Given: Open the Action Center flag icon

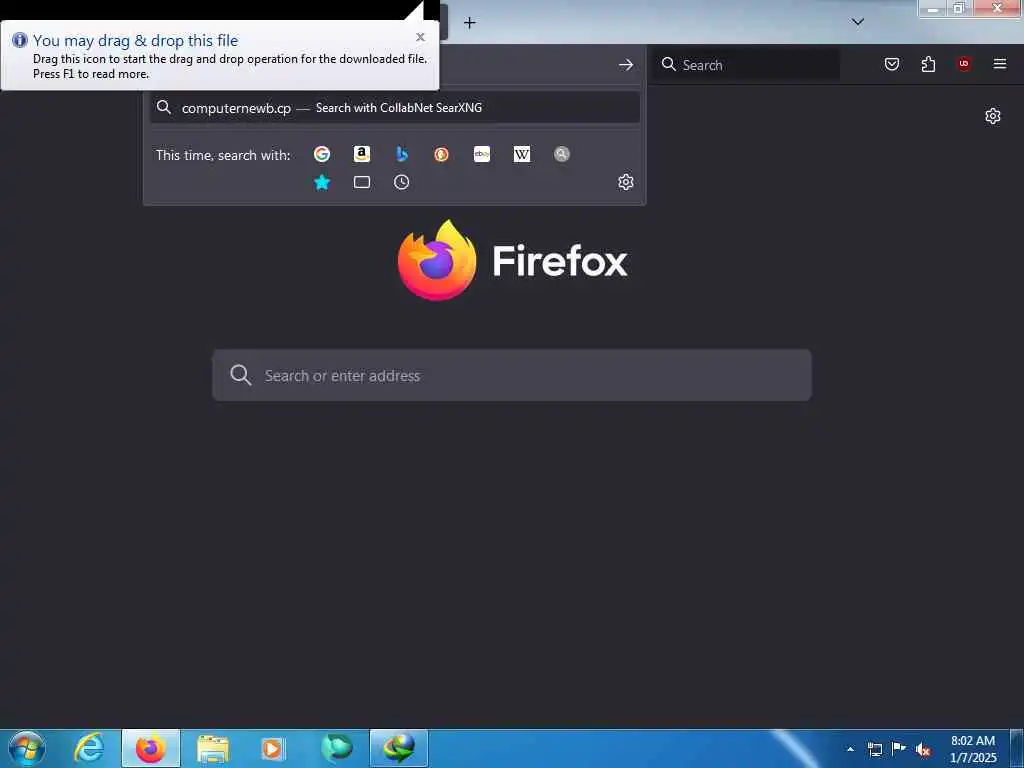Looking at the screenshot, I should (899, 748).
